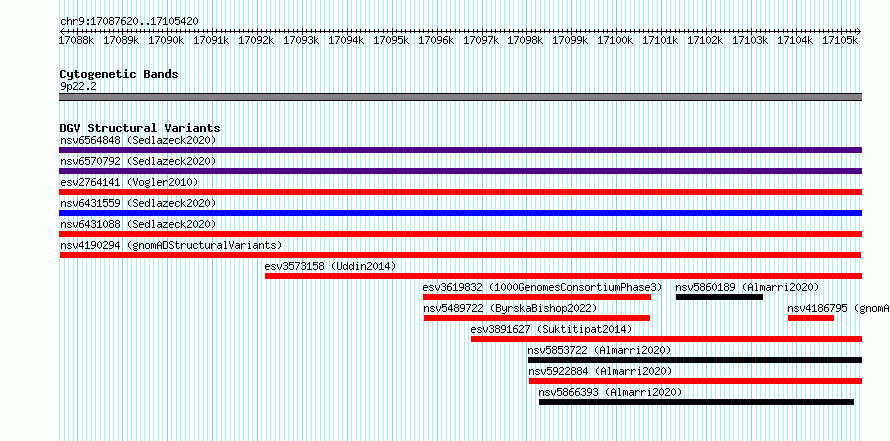Click the grey 9p22.2 cytogenetic band bar
The width and height of the screenshot is (890, 441).
coord(460,97)
